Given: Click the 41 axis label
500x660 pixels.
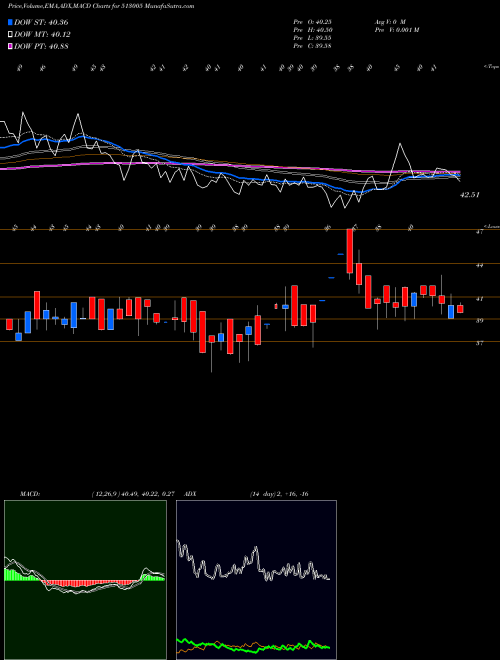Looking at the screenshot, I should coord(479,299).
